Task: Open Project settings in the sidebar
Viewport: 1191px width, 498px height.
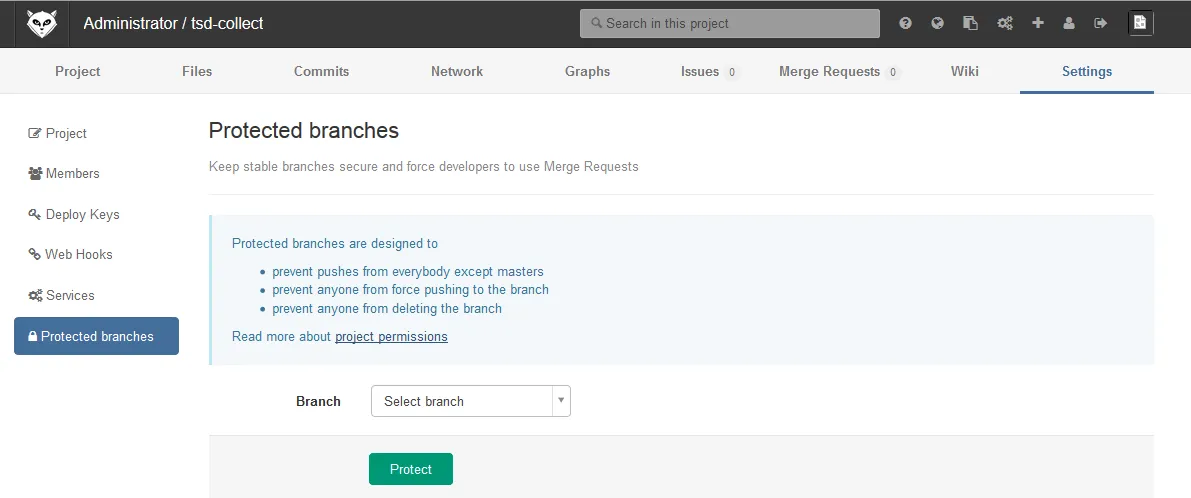Action: coord(96,134)
